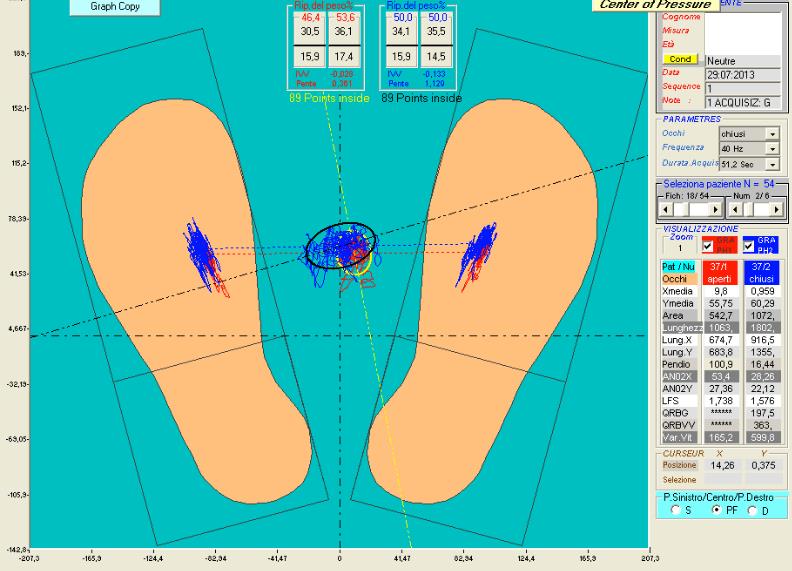
Task: Toggle the blue GRA PH2 checkbox
Action: point(749,246)
